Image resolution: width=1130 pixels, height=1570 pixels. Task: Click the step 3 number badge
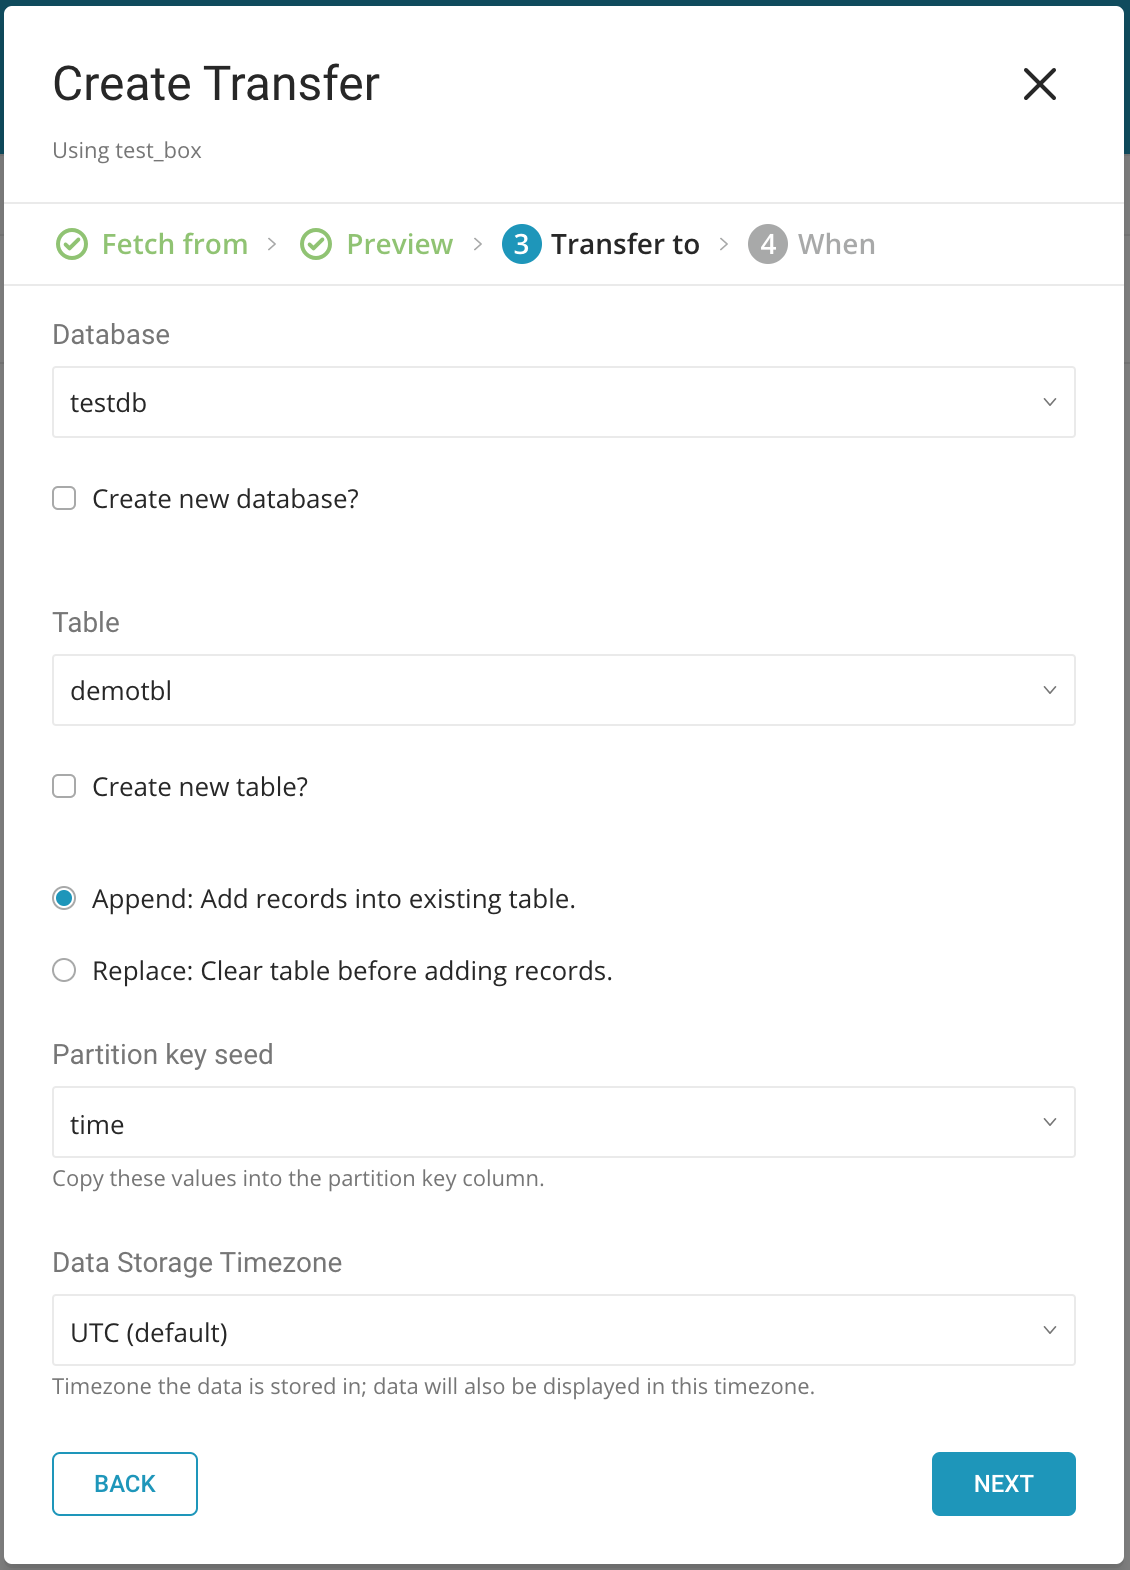(x=521, y=244)
